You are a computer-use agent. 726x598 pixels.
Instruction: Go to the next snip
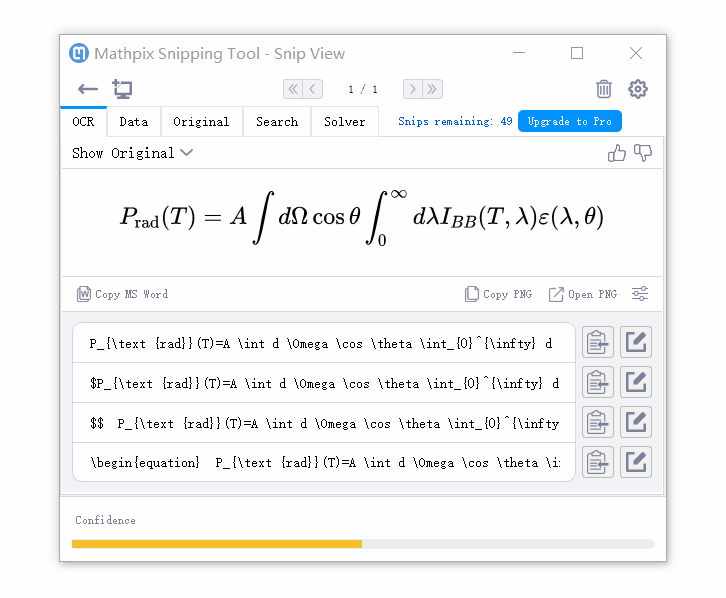pos(413,89)
